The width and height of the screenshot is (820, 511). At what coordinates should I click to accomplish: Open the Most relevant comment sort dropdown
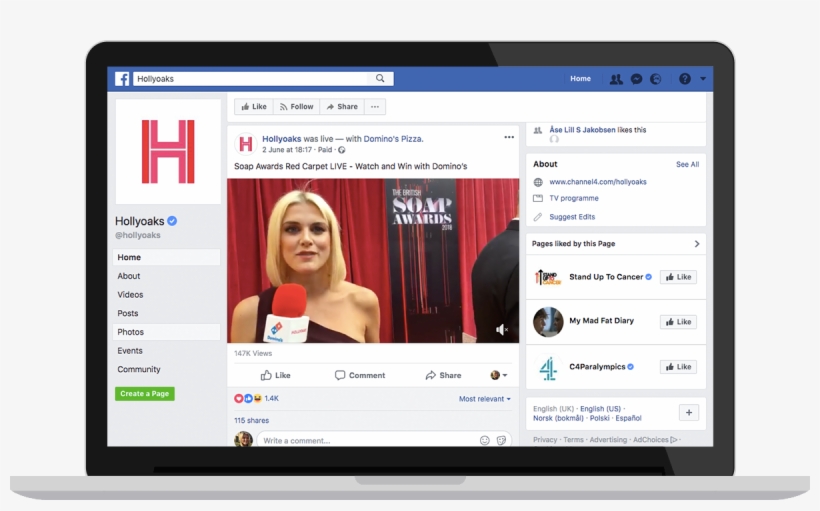click(x=485, y=399)
